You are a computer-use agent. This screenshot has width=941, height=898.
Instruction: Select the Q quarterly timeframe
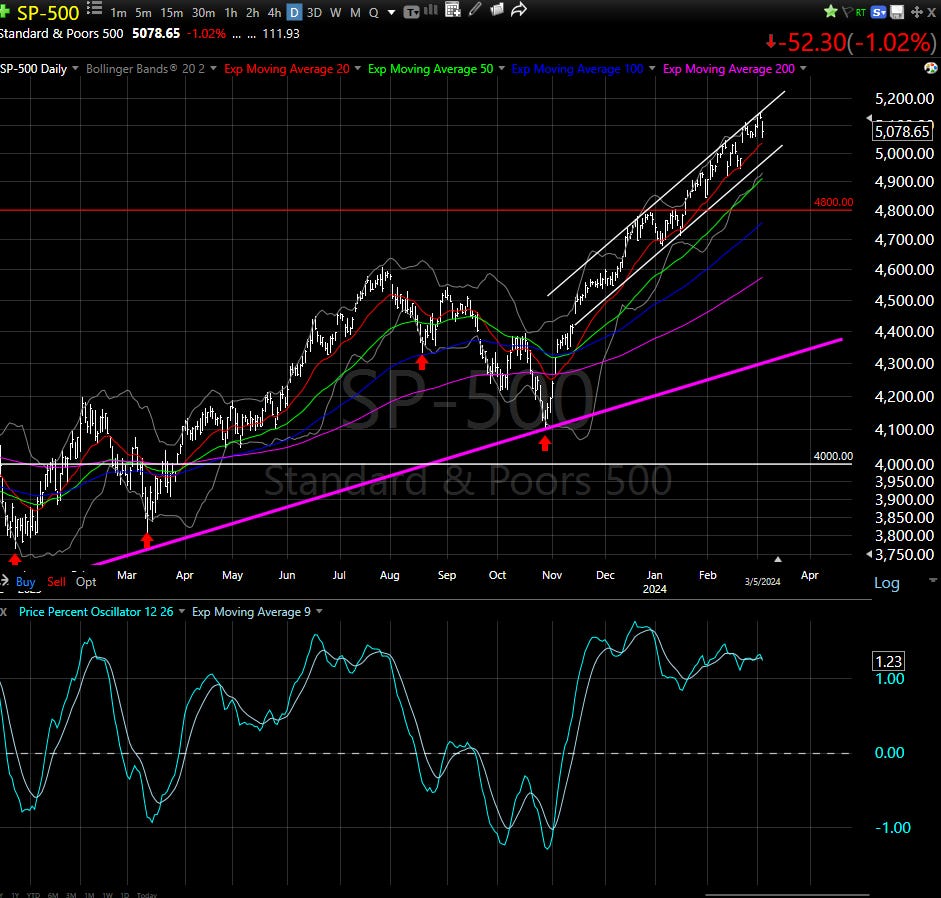click(374, 13)
